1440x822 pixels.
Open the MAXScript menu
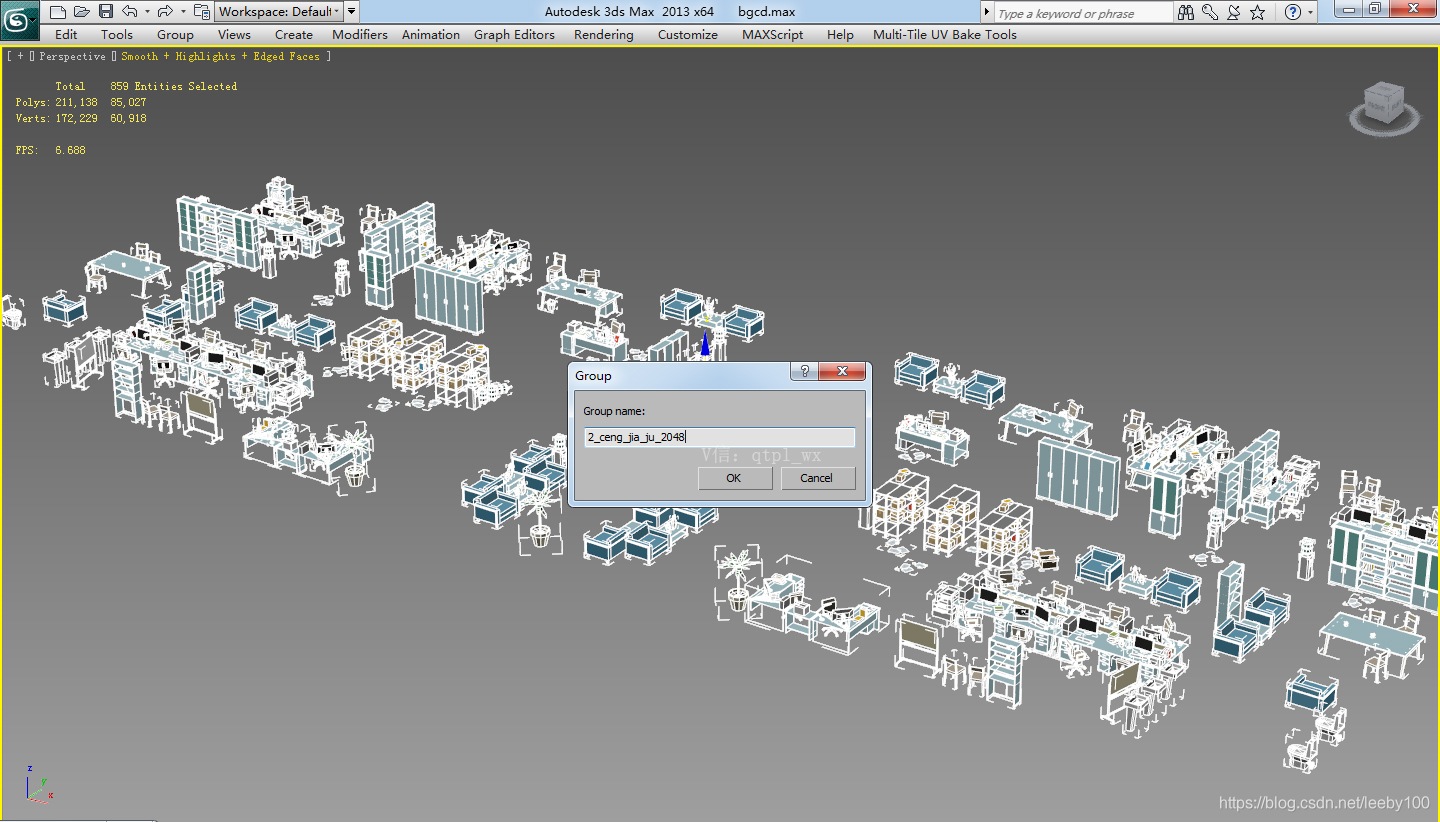click(x=772, y=34)
